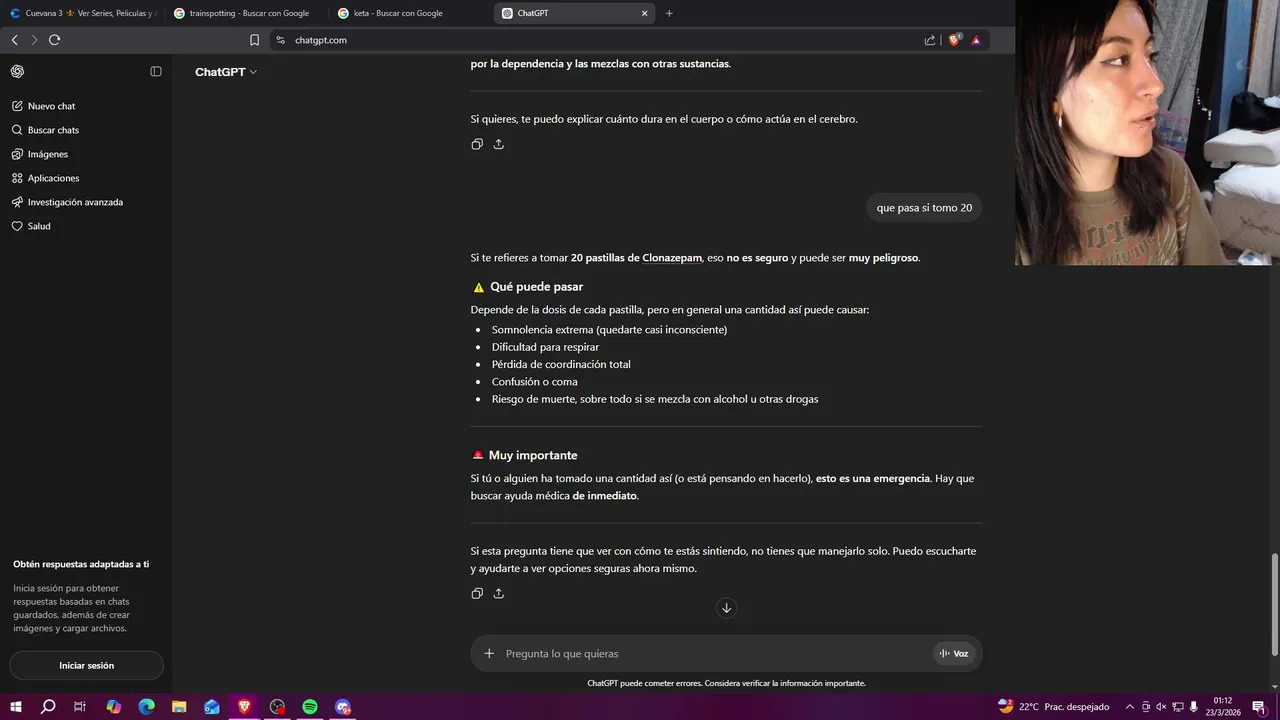The width and height of the screenshot is (1280, 720).
Task: Open the Discord taskbar icon
Action: click(x=343, y=707)
